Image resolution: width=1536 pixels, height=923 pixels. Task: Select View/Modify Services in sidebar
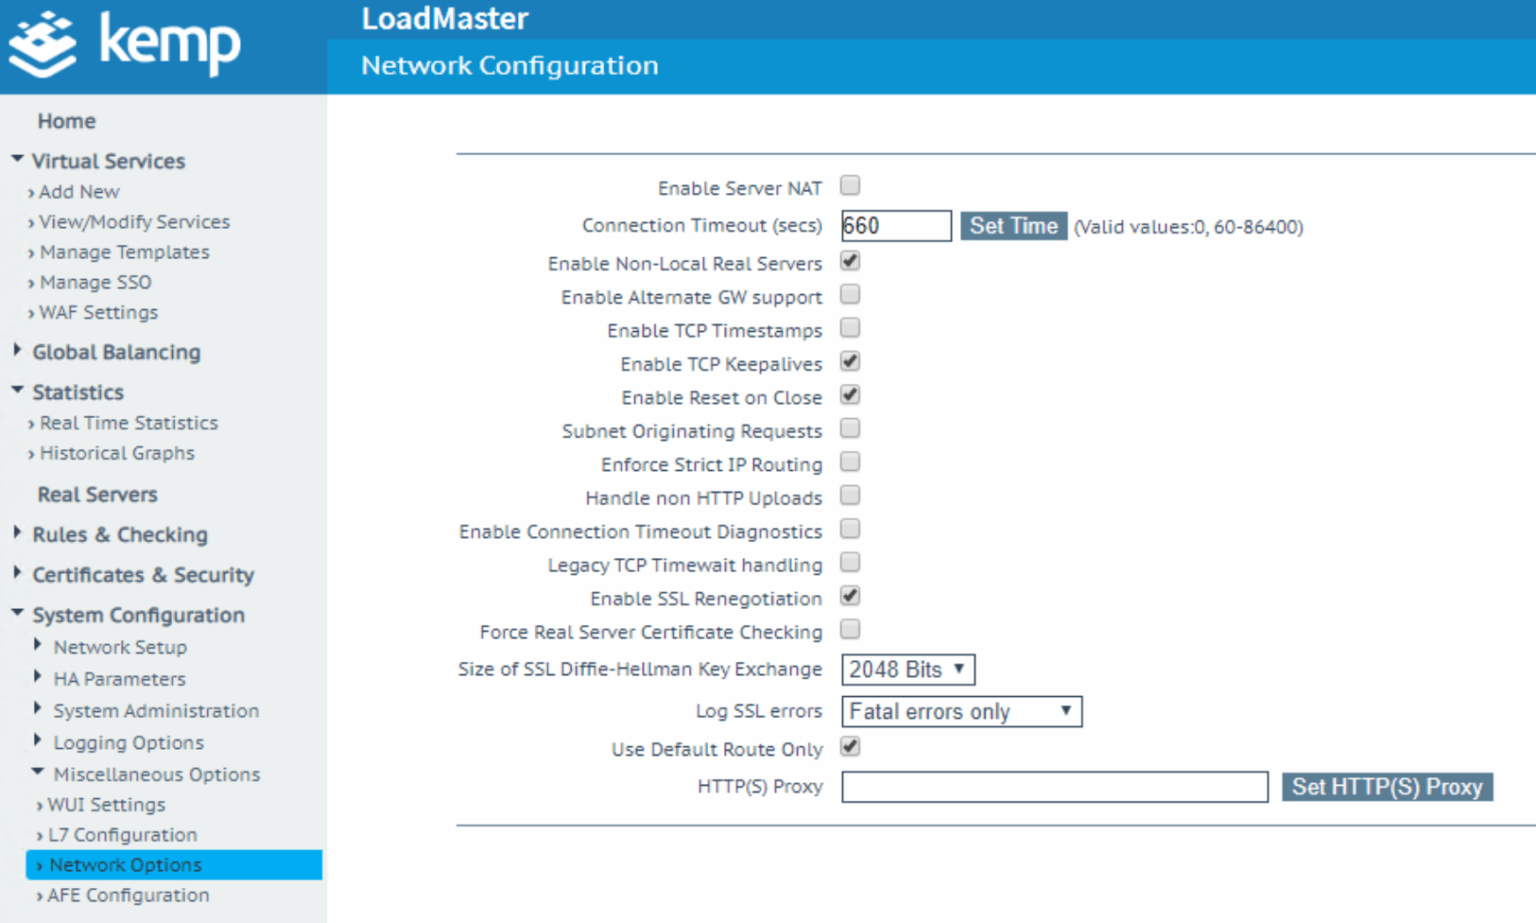click(x=134, y=222)
